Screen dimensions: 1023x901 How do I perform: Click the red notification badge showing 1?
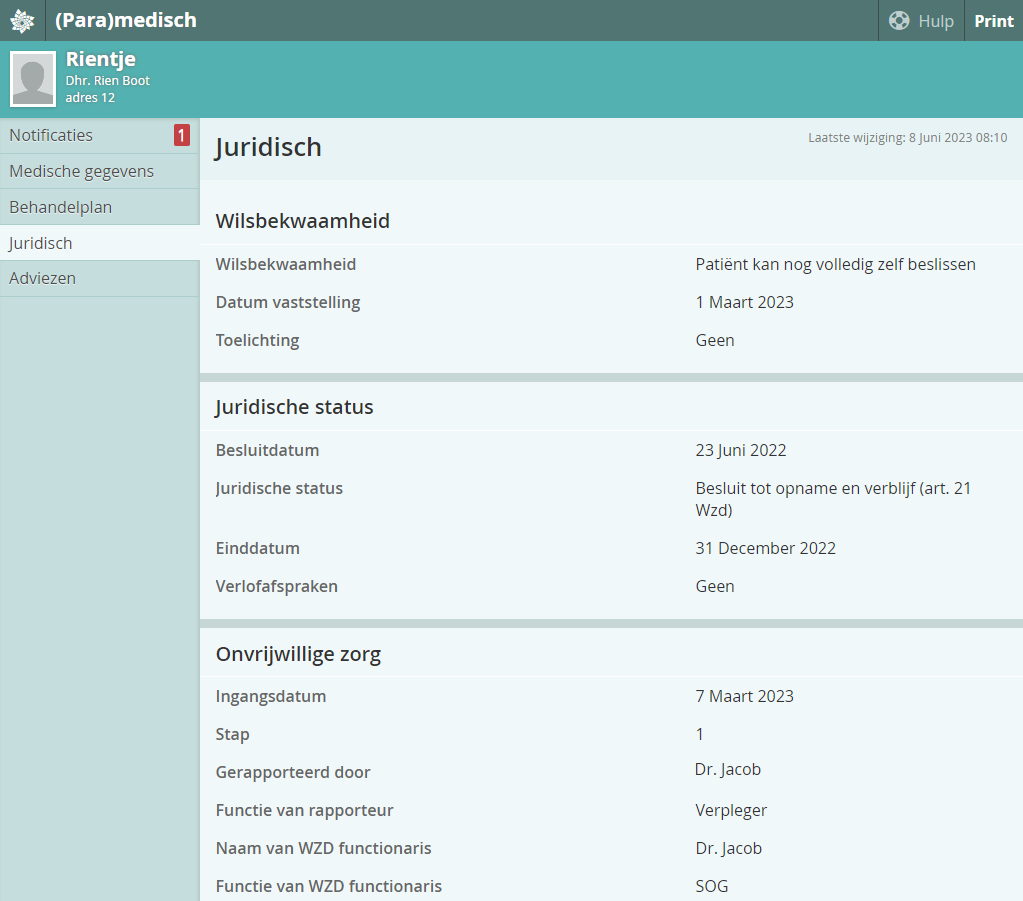[181, 136]
